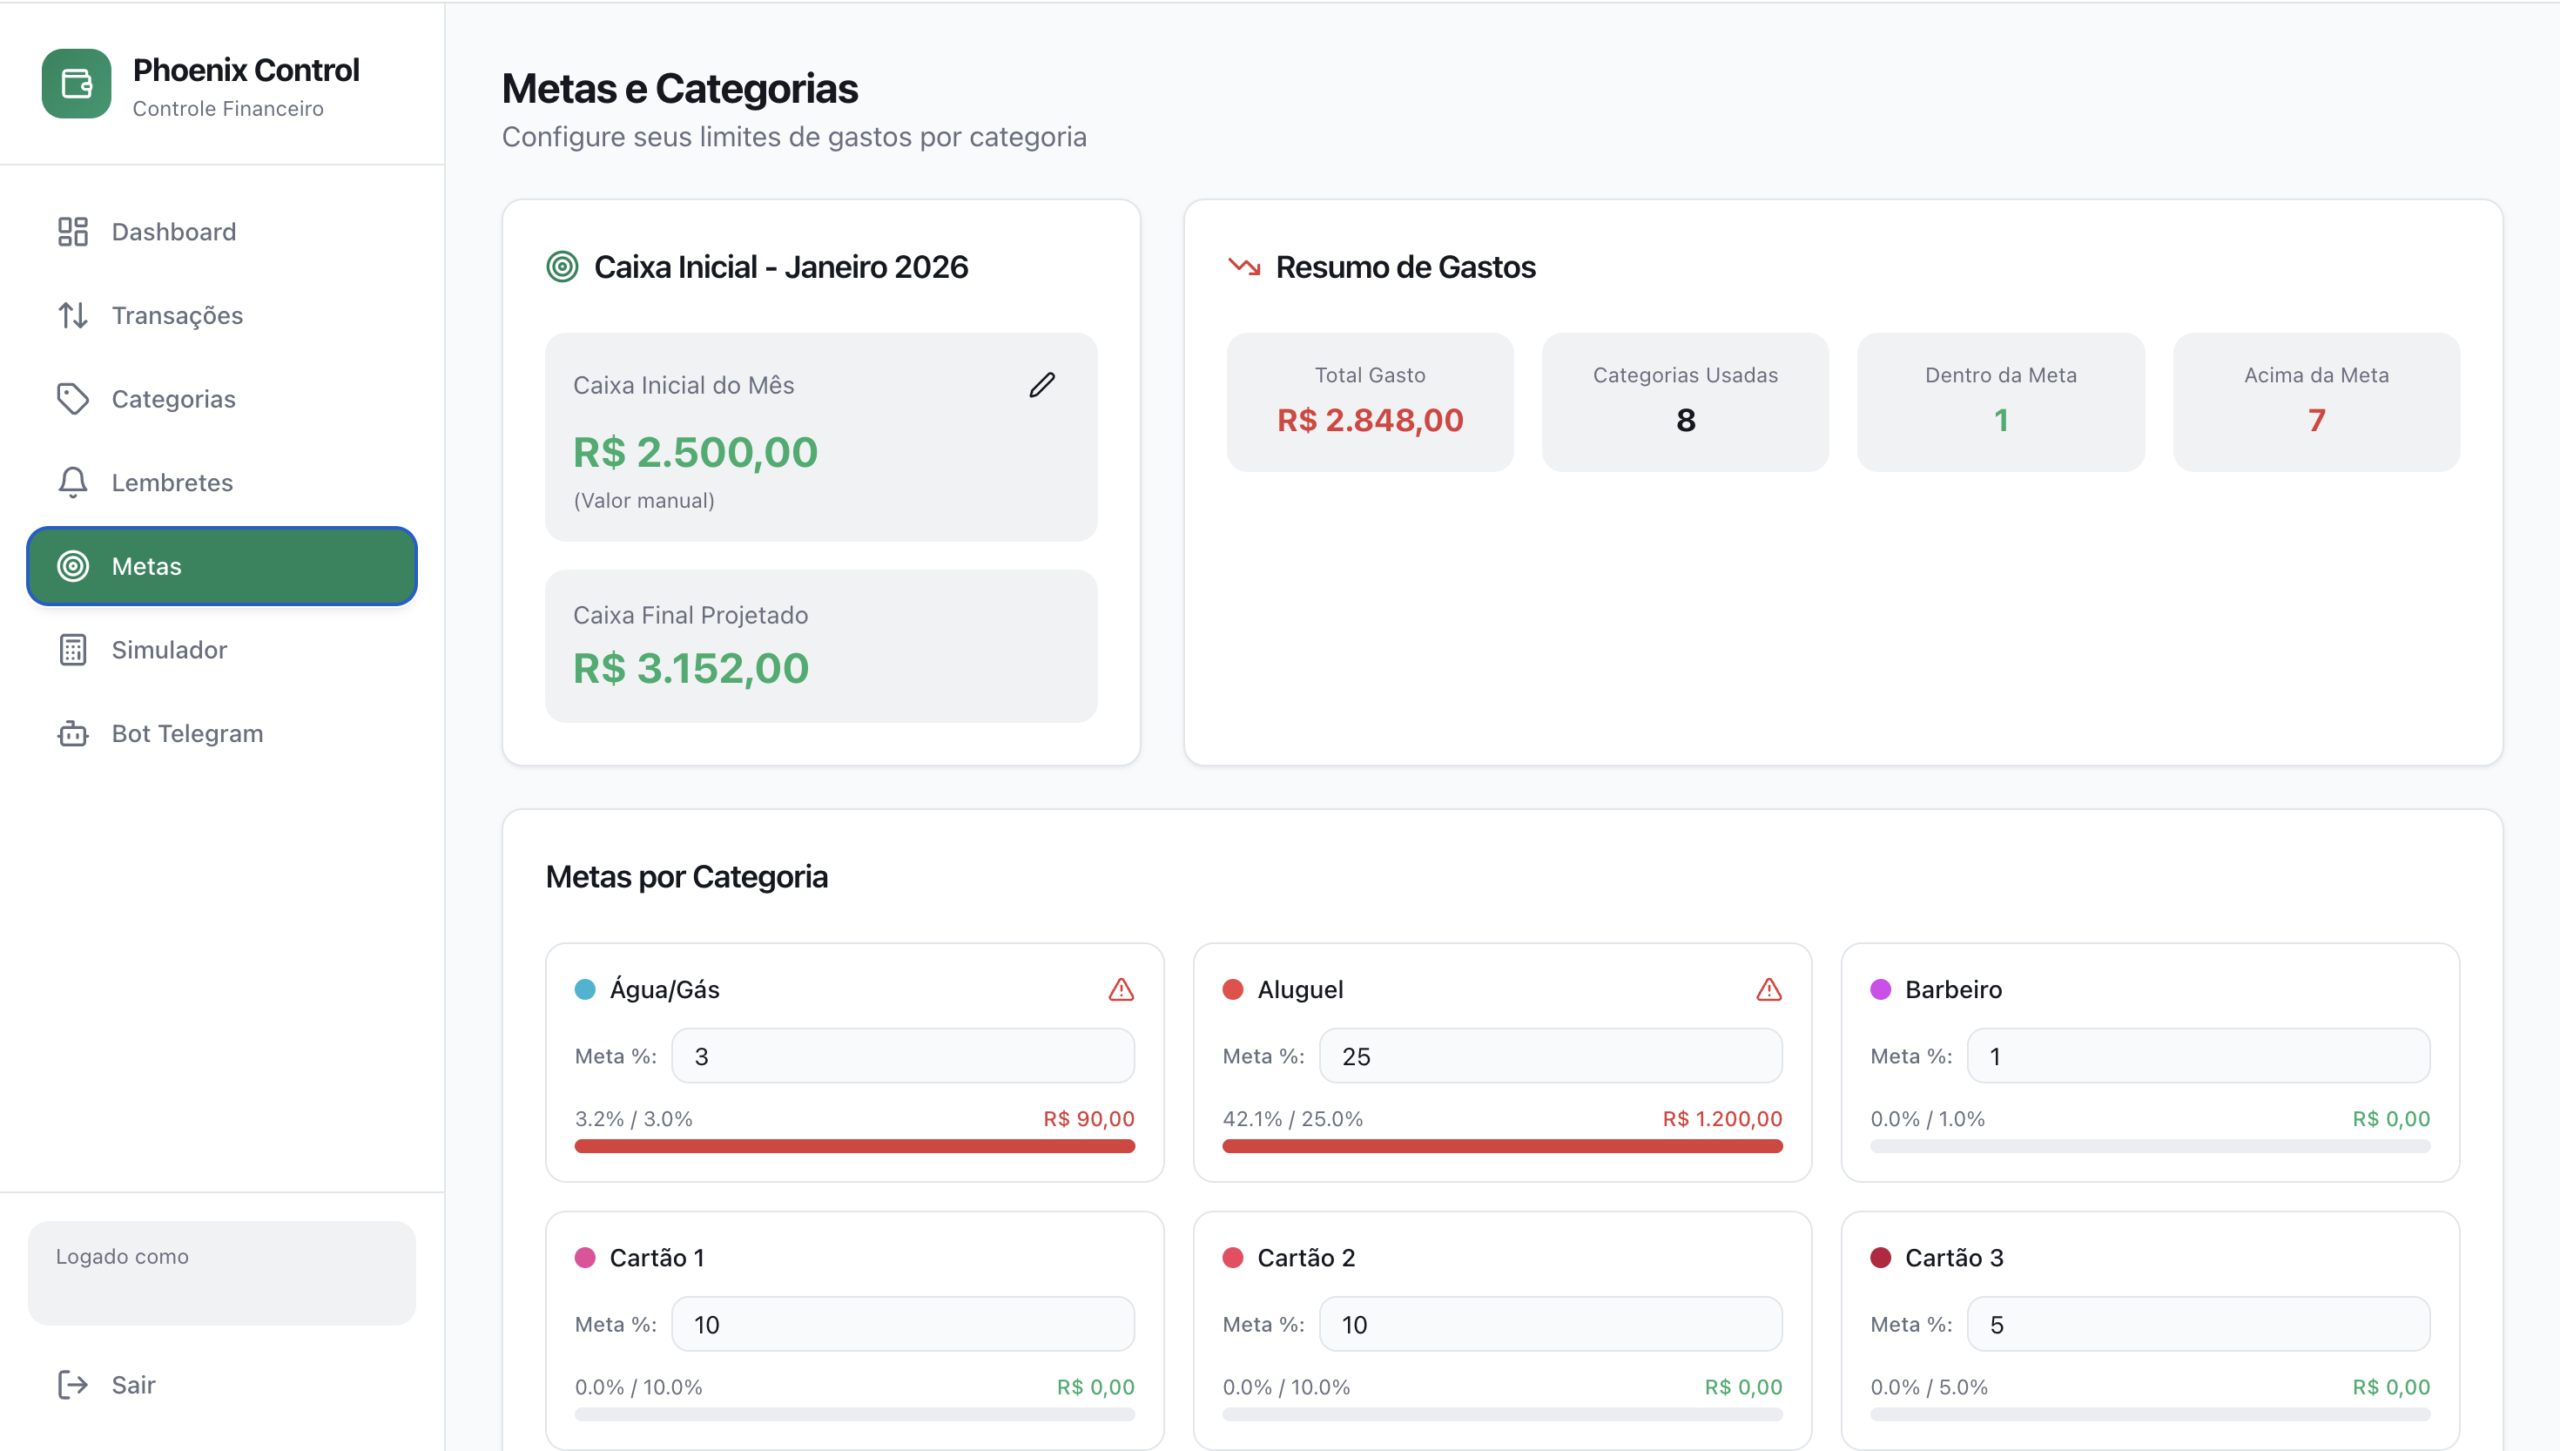The width and height of the screenshot is (2560, 1451).
Task: Go to Transações in the sidebar
Action: 222,316
